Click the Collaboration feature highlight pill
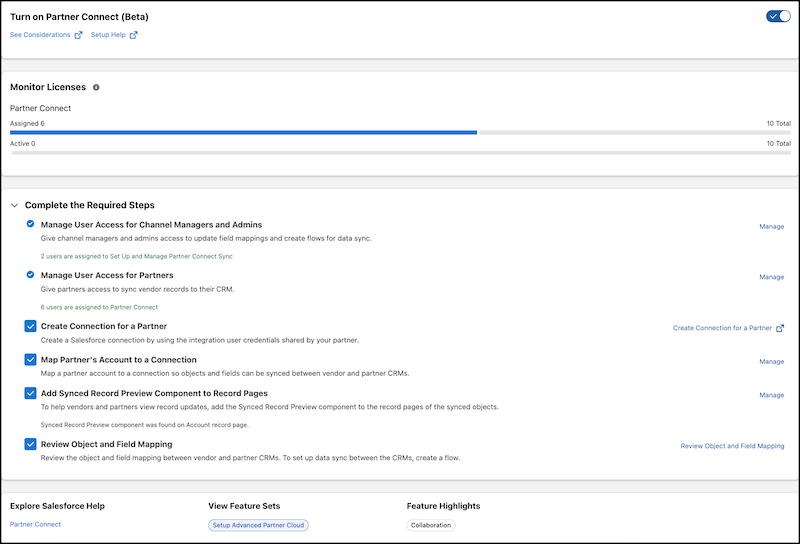Image resolution: width=800 pixels, height=544 pixels. [431, 525]
